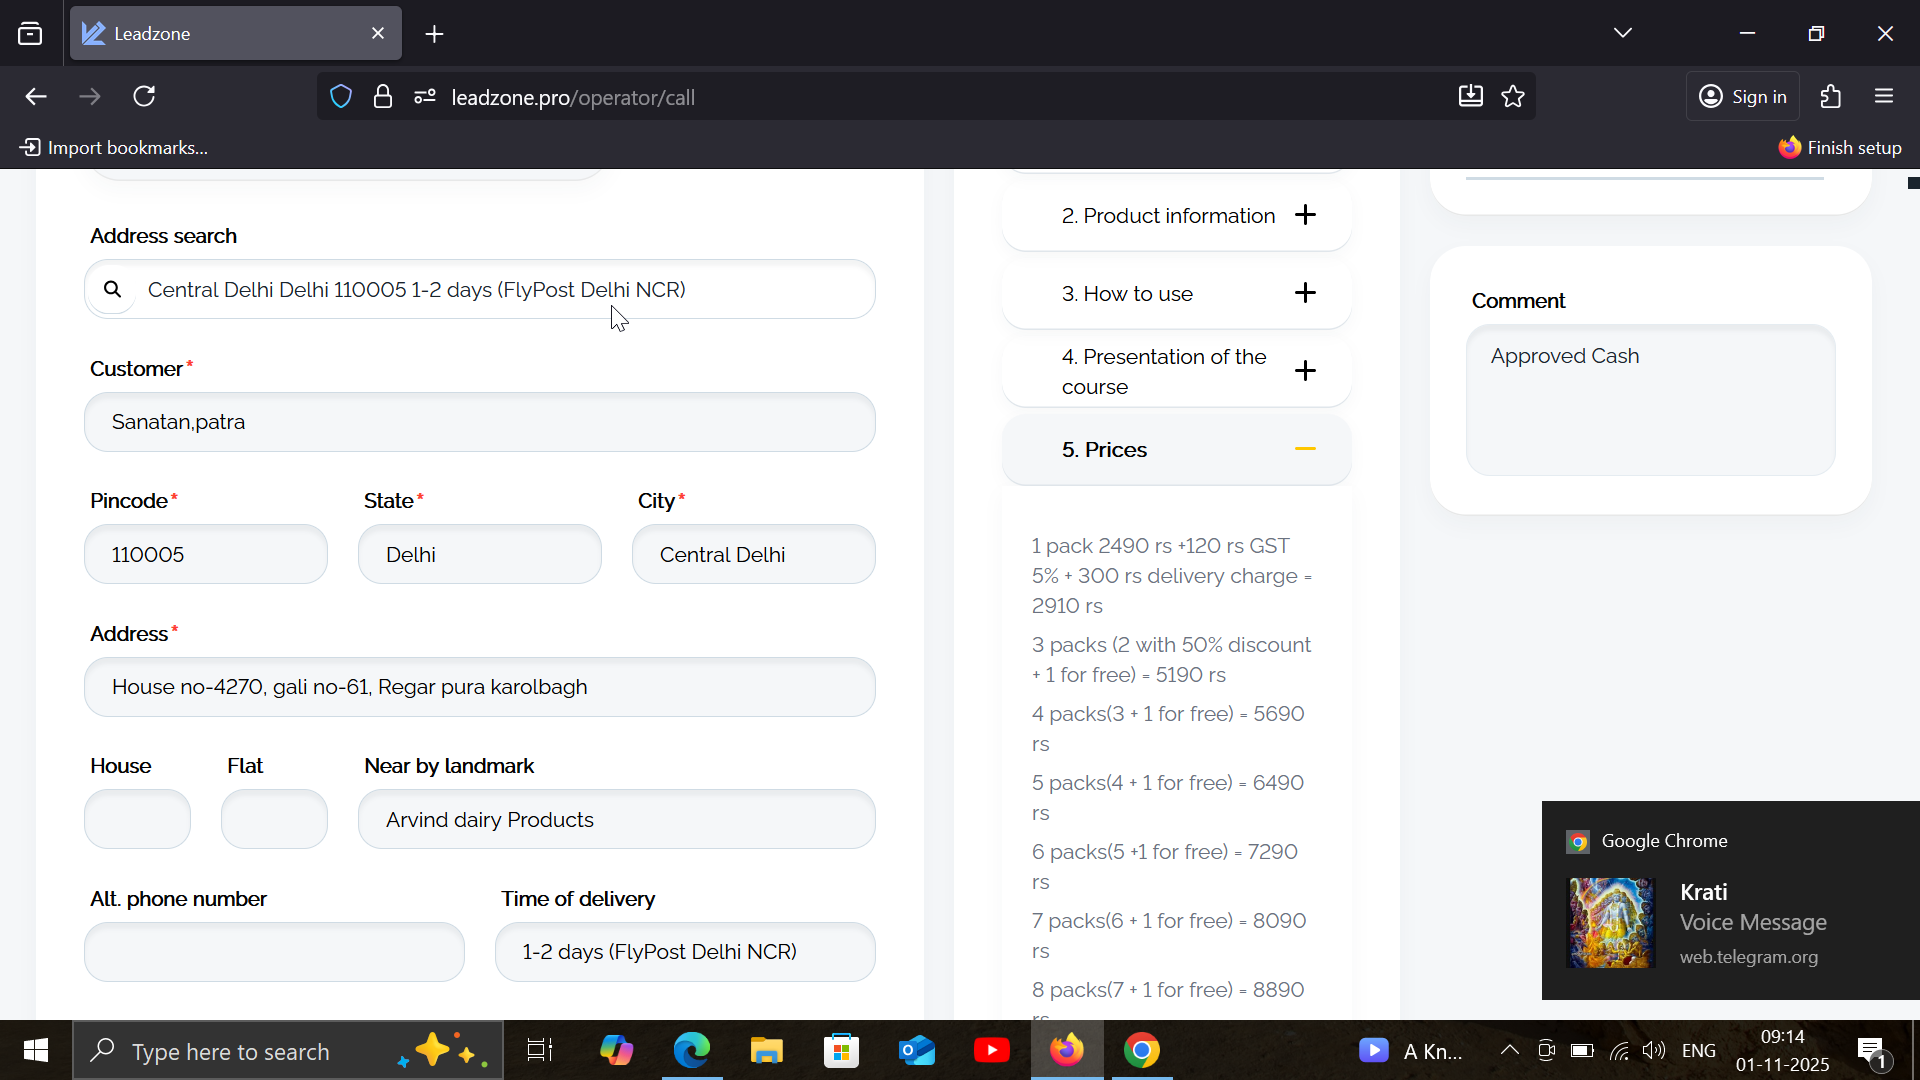Viewport: 1920px width, 1080px height.
Task: Collapse the Prices section
Action: (1305, 449)
